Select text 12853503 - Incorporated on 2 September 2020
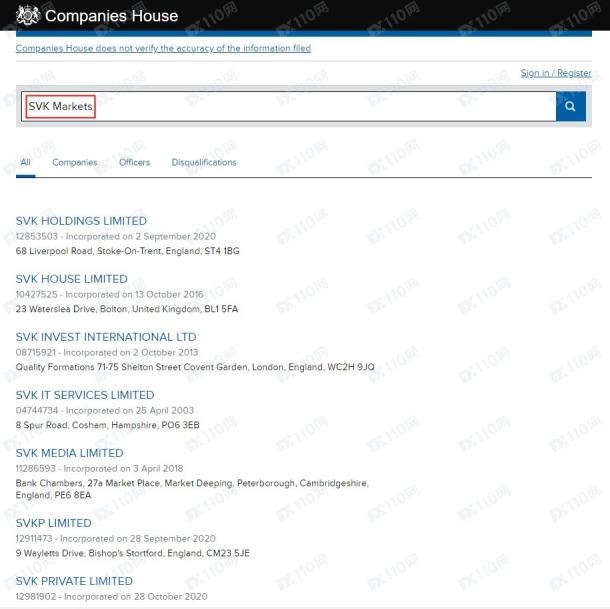The width and height of the screenshot is (610, 609). (116, 236)
